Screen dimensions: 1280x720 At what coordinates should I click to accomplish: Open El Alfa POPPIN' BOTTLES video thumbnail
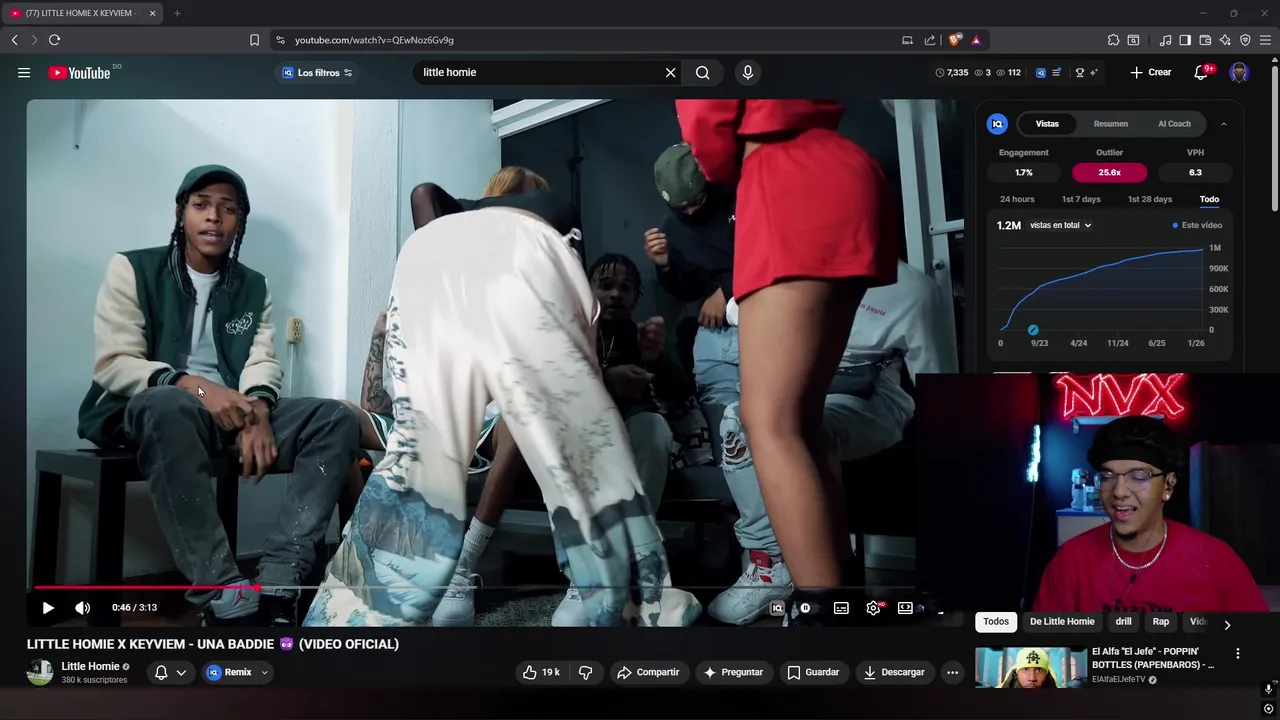[1031, 668]
